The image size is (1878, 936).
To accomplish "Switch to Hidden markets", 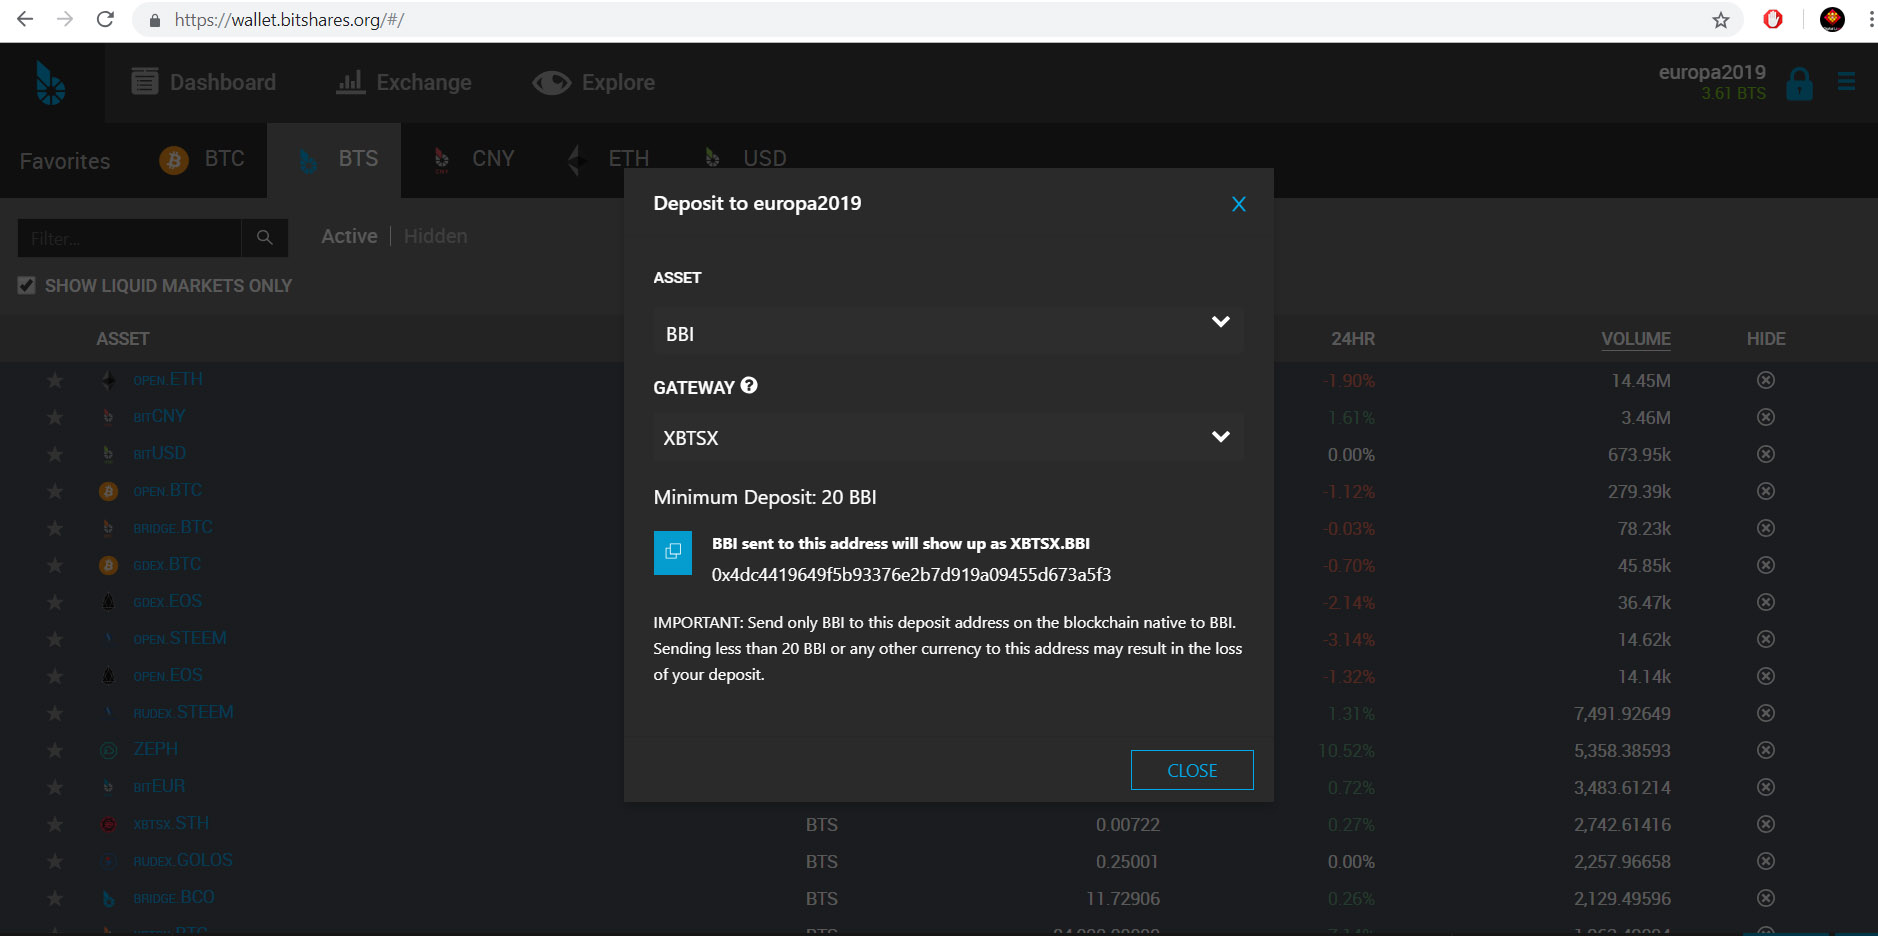I will point(435,236).
